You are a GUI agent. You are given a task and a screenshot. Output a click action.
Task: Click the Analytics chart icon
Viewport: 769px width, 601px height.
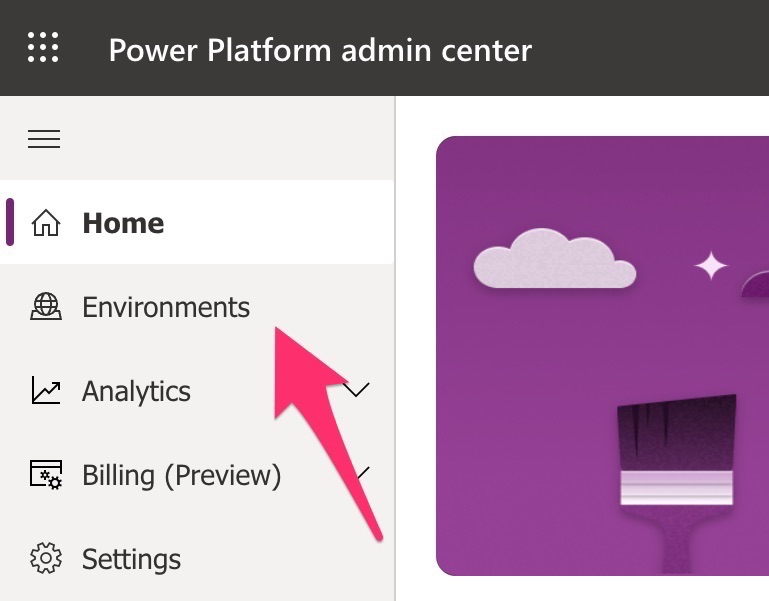pyautogui.click(x=46, y=391)
